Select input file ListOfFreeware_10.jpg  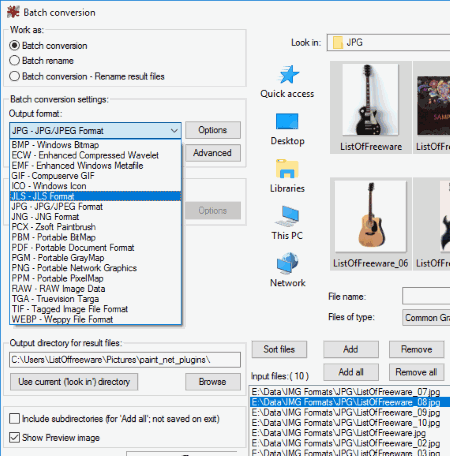pyautogui.click(x=350, y=423)
